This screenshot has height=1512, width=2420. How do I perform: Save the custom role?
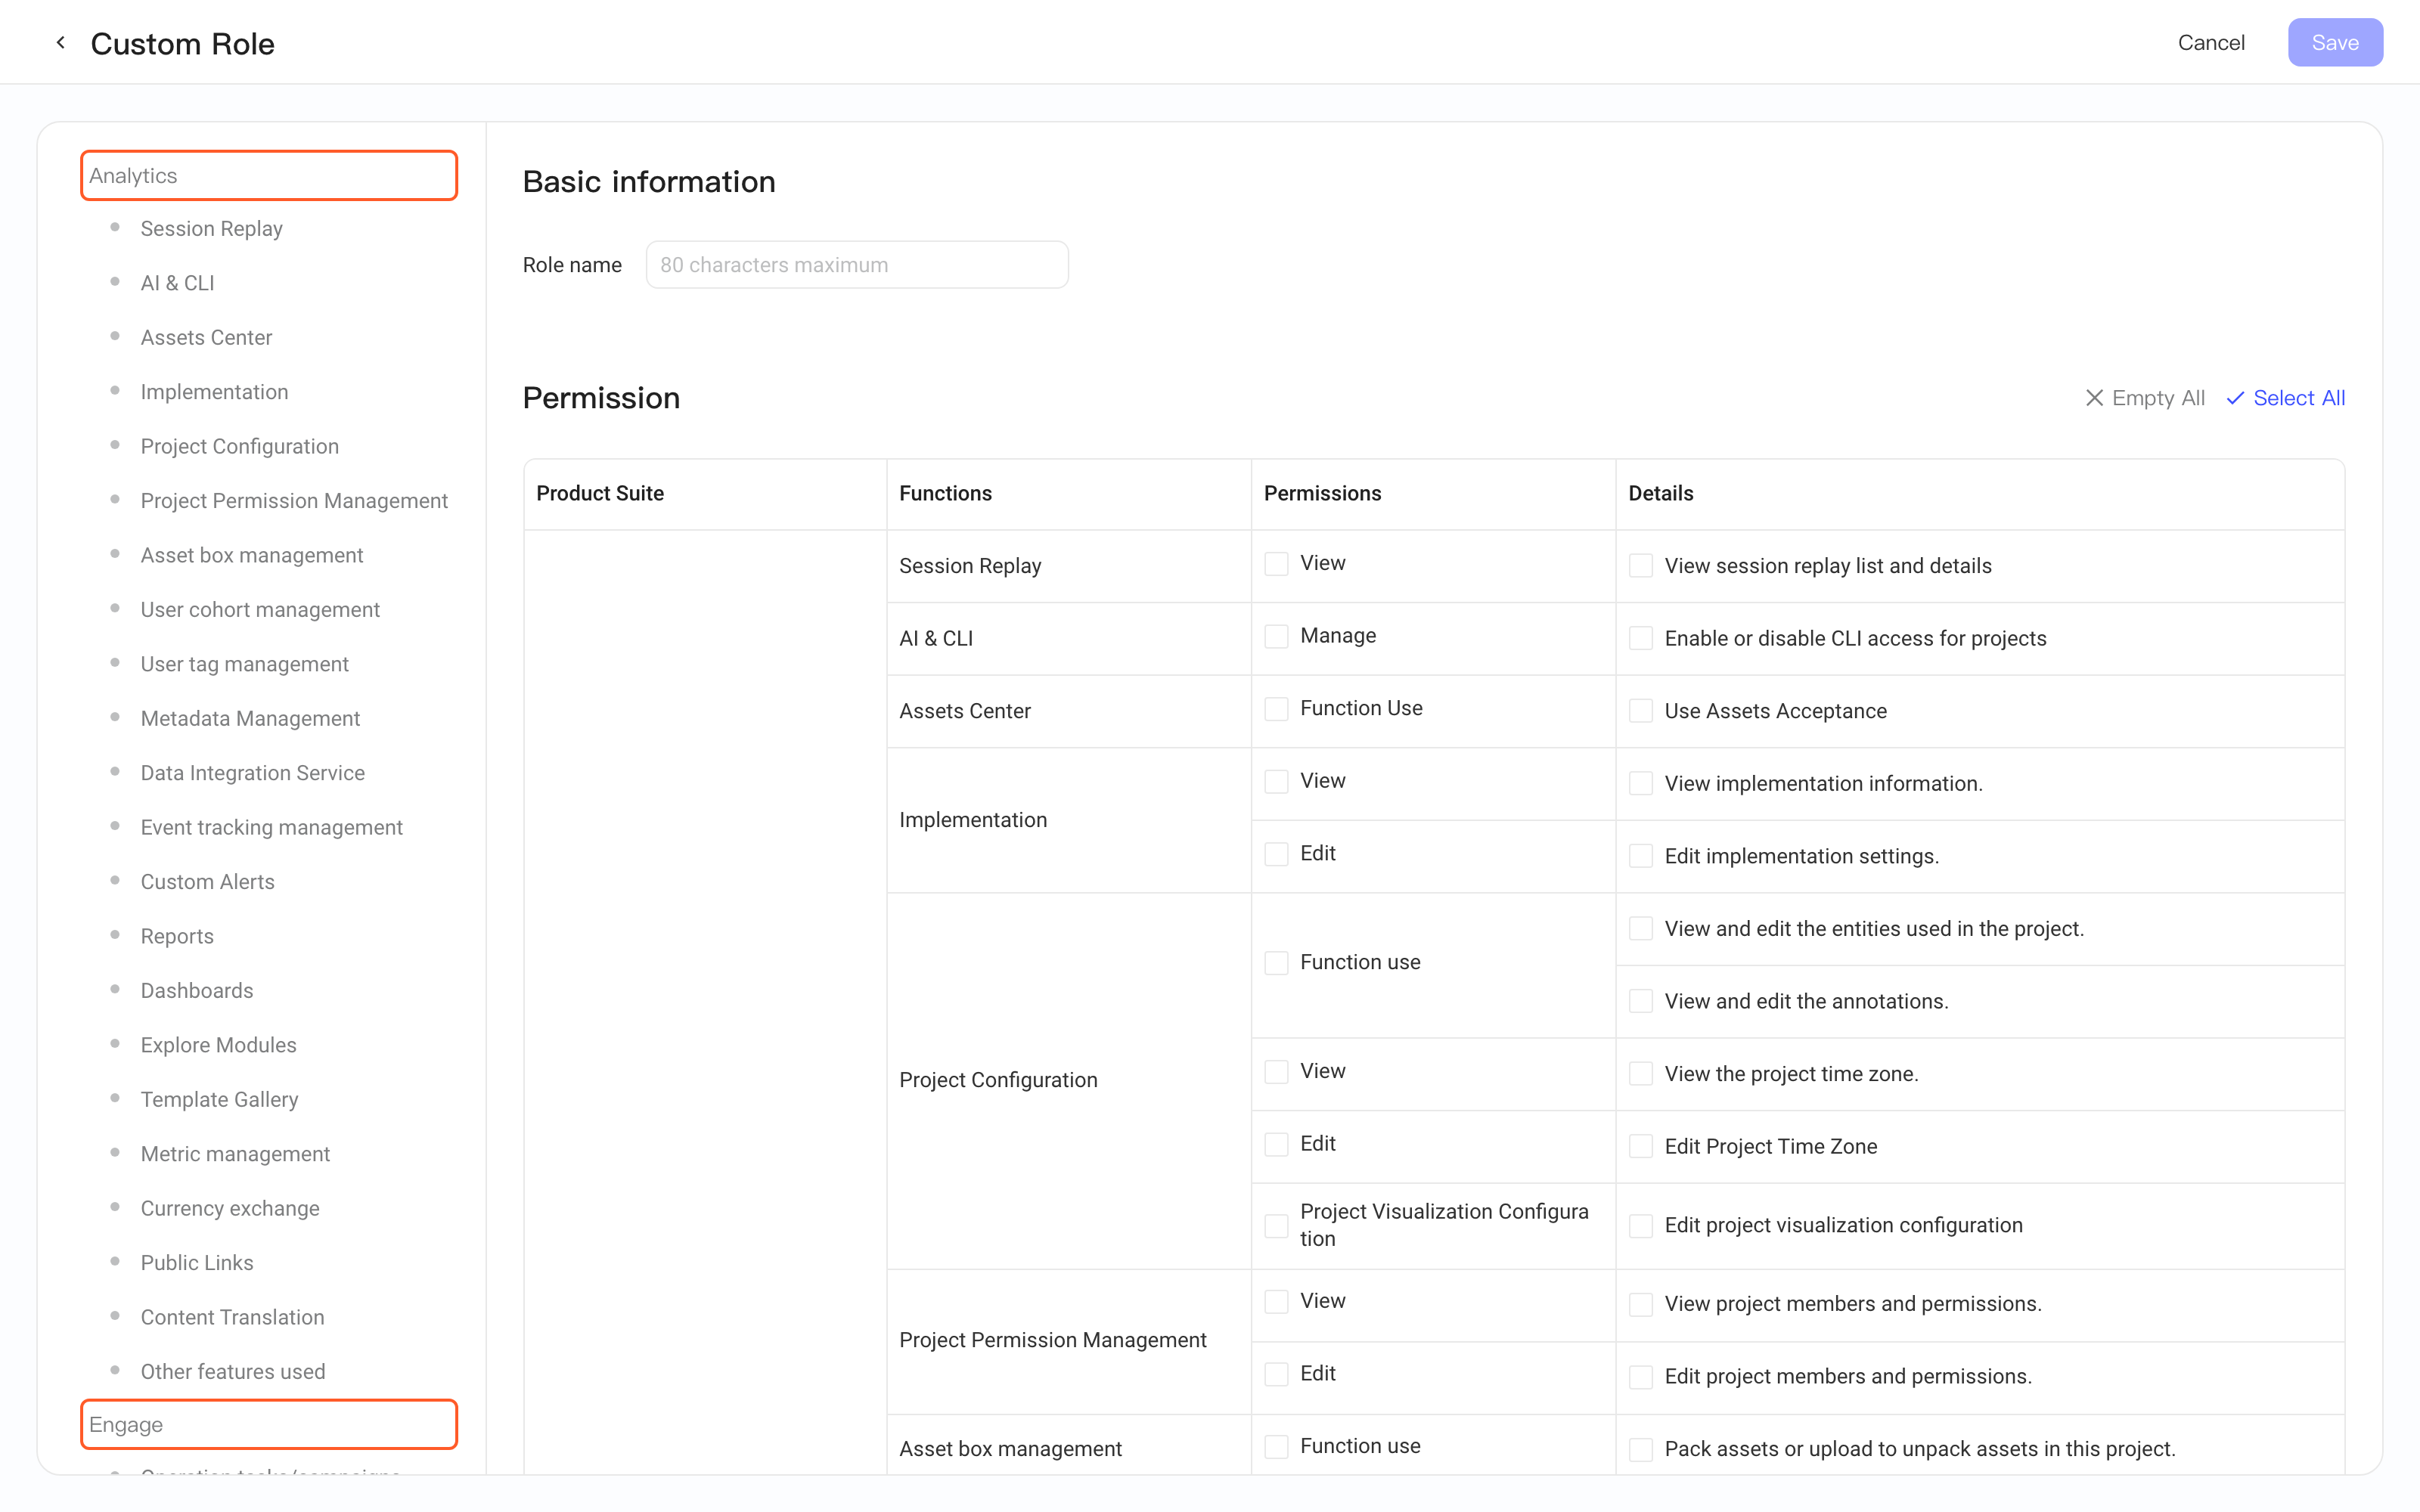coord(2335,43)
